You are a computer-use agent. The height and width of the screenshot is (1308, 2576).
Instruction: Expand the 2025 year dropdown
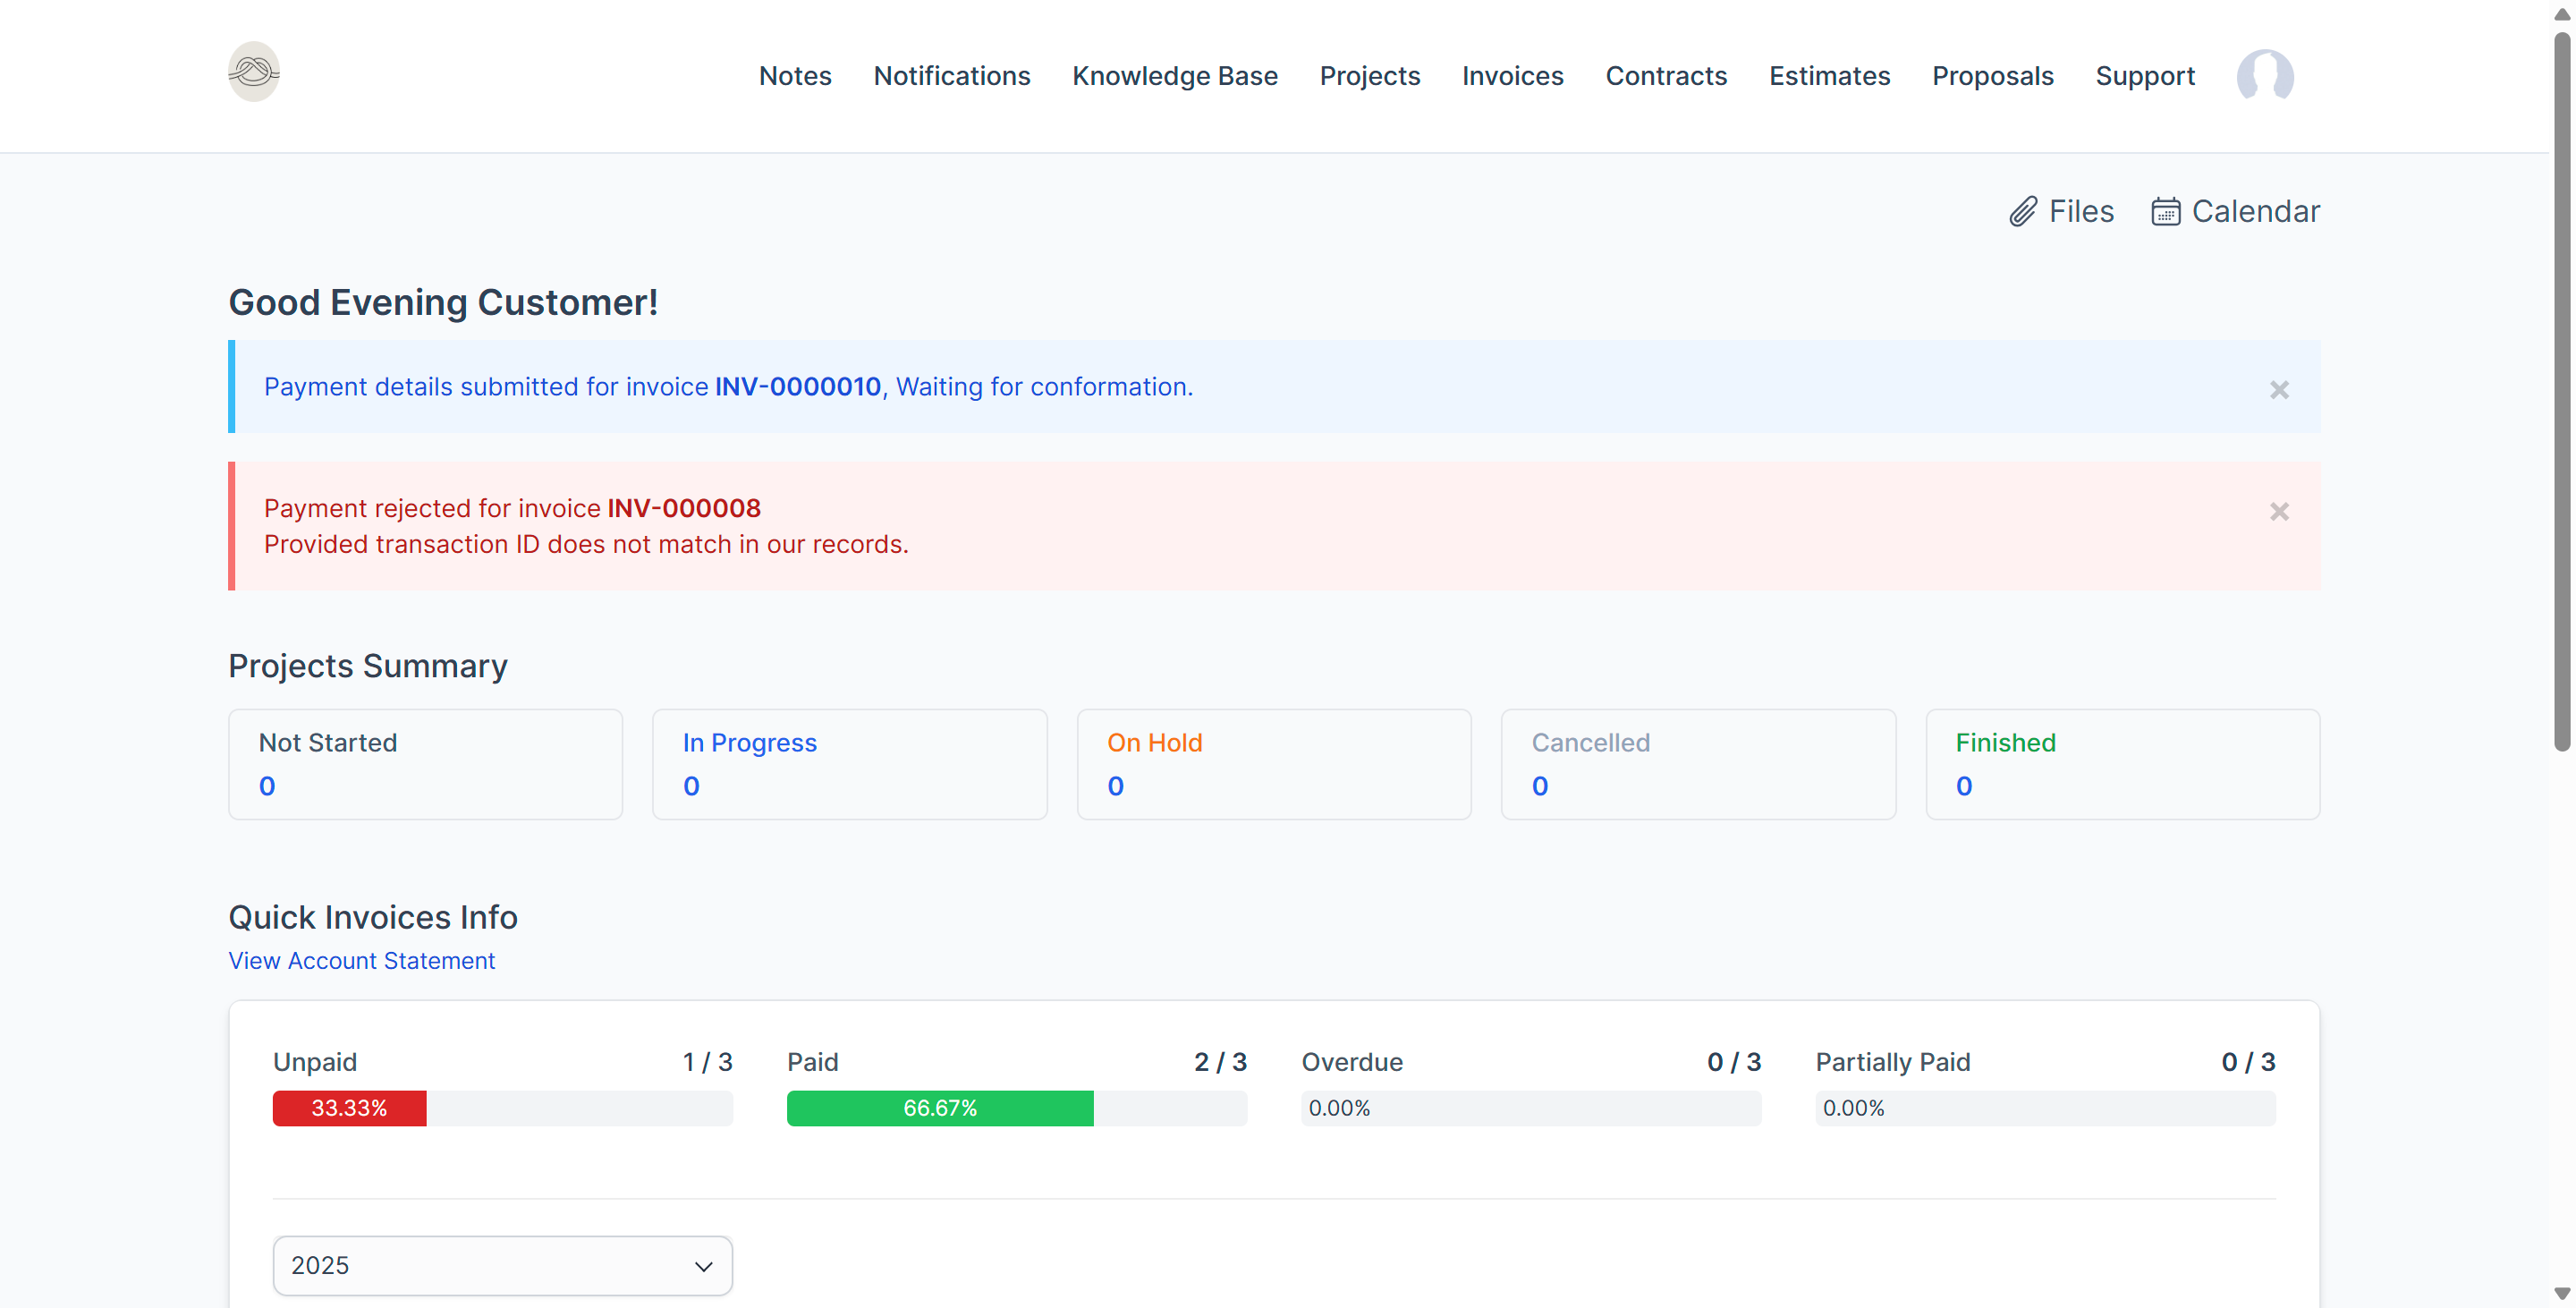pos(502,1265)
